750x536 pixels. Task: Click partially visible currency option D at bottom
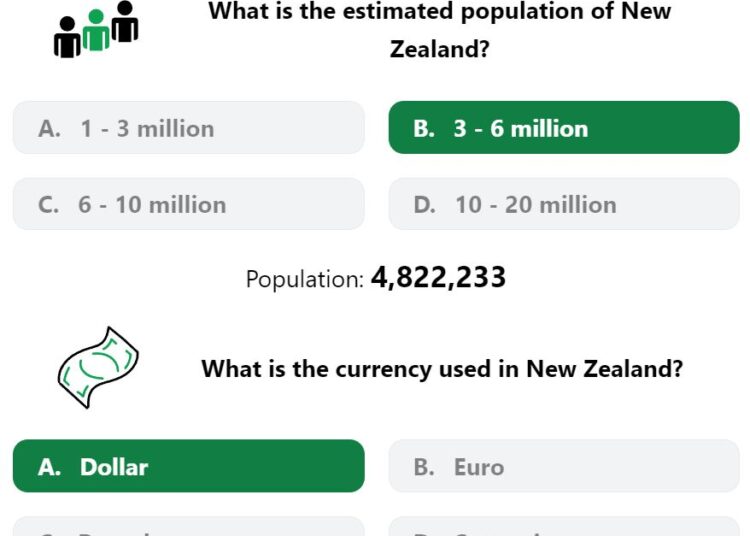(x=564, y=526)
